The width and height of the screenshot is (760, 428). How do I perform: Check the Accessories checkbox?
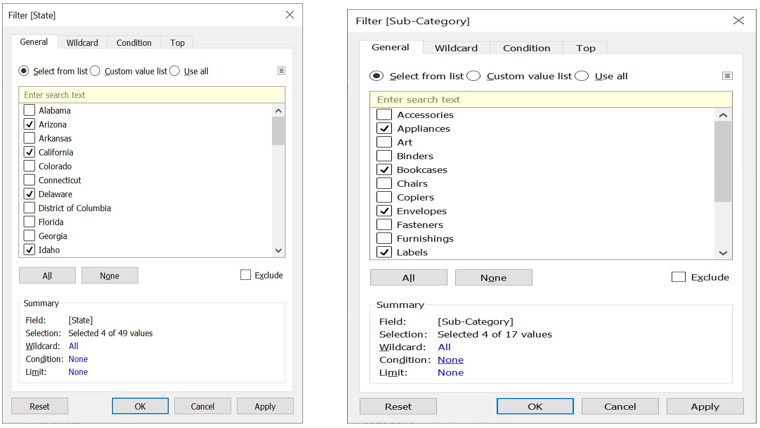384,115
